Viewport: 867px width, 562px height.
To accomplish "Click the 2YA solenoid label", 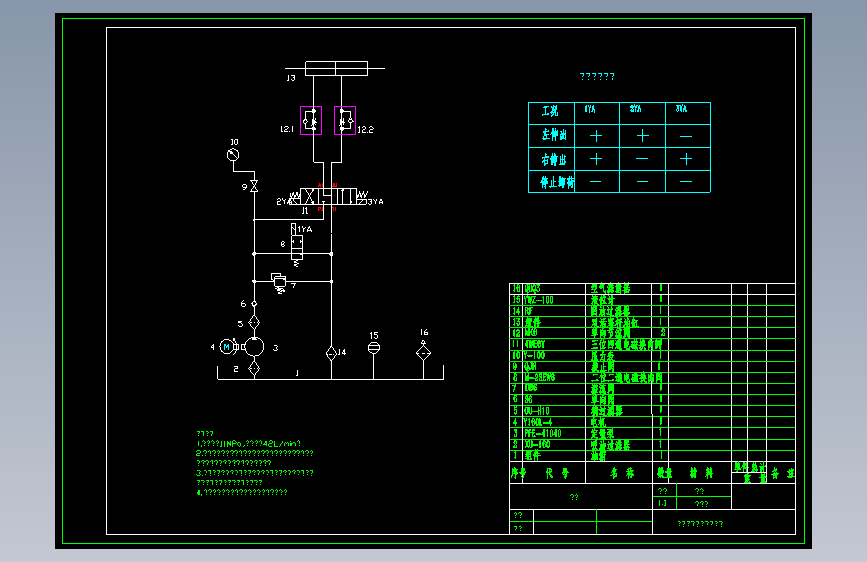I will pyautogui.click(x=283, y=202).
